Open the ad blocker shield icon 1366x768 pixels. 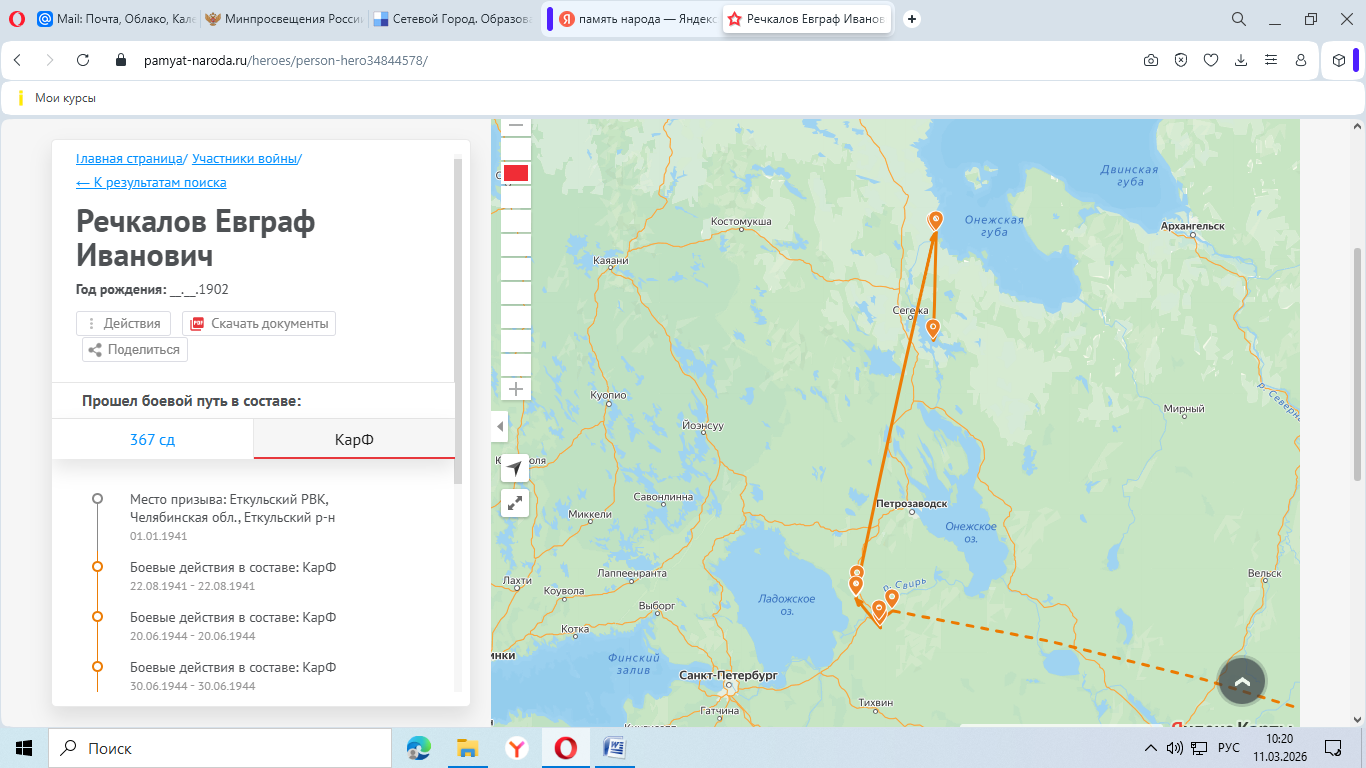tap(1181, 60)
